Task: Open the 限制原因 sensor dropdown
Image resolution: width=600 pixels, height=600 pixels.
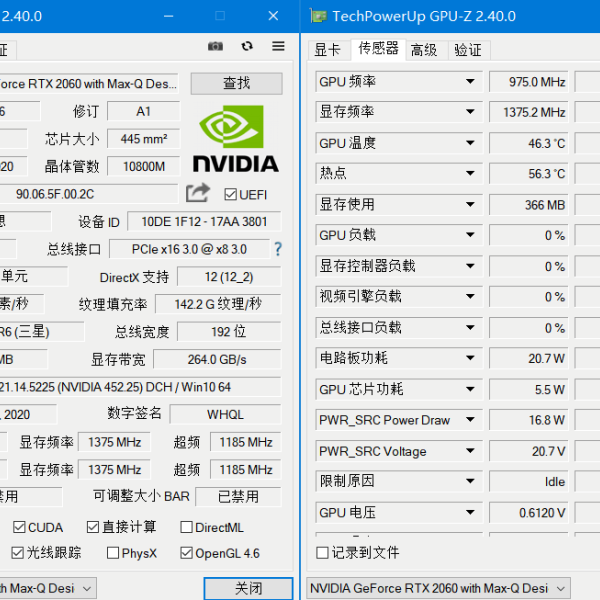Action: pyautogui.click(x=471, y=481)
